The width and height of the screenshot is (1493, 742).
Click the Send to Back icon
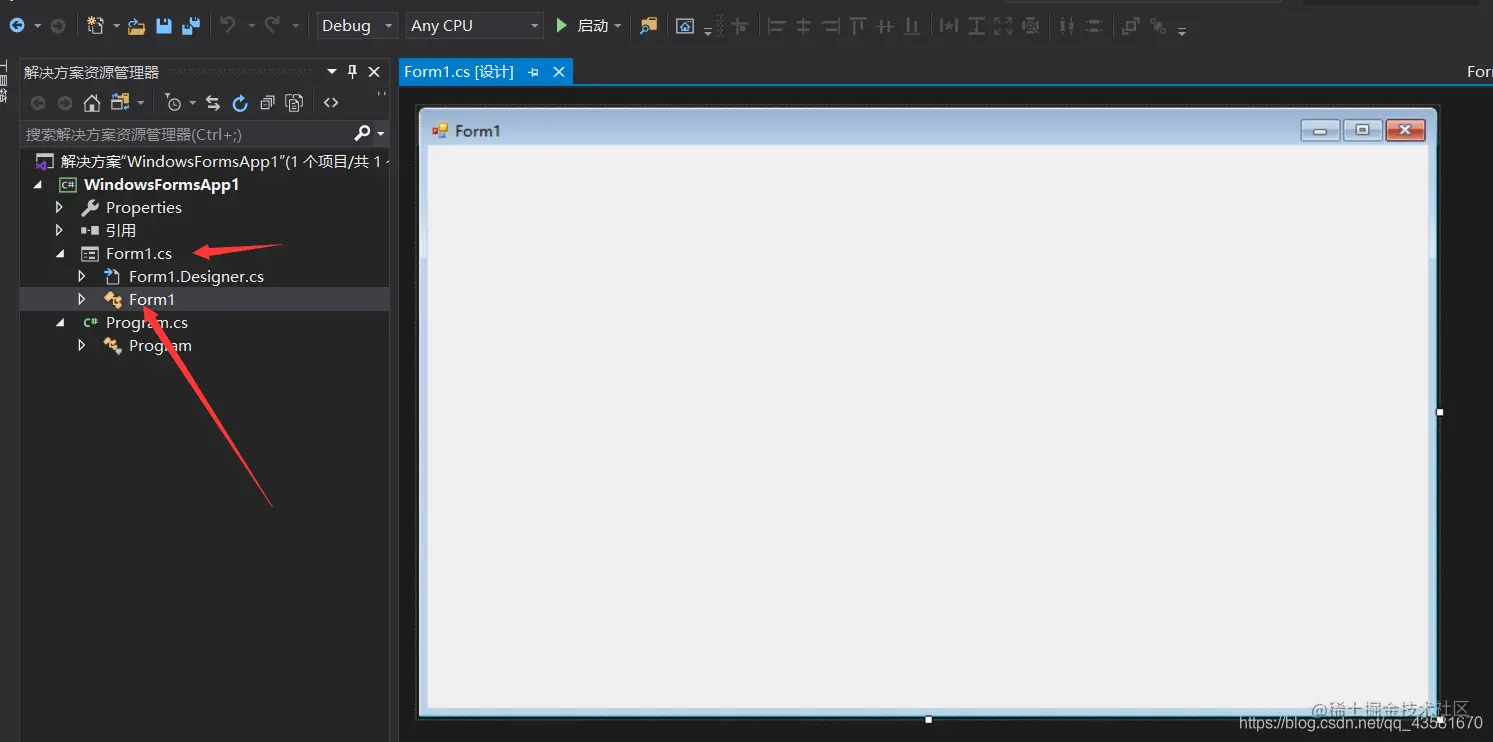pyautogui.click(x=1157, y=26)
